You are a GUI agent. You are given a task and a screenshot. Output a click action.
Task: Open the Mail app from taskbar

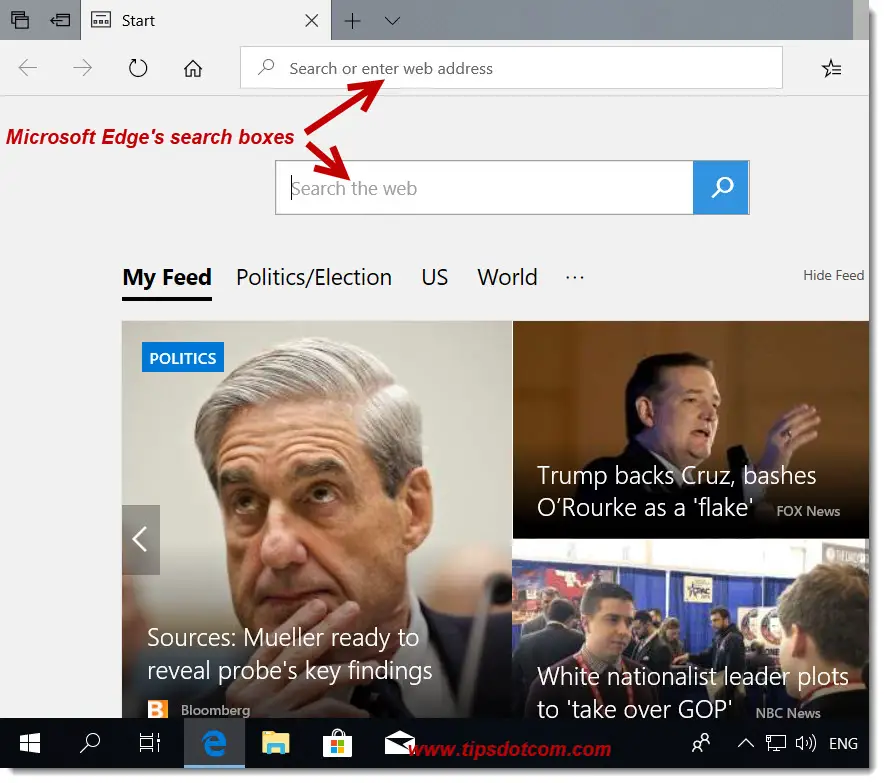pos(399,743)
